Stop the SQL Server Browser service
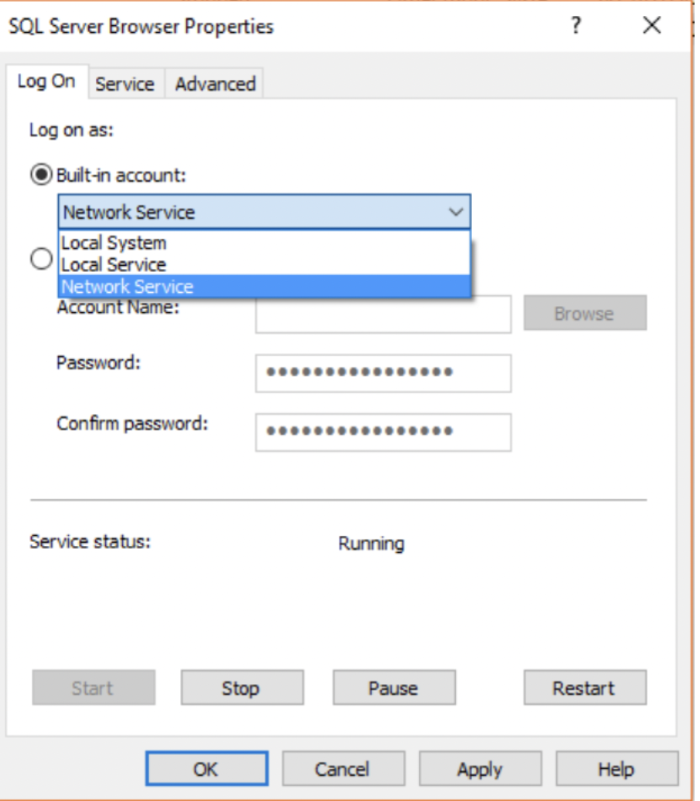This screenshot has width=700, height=801. click(x=242, y=688)
